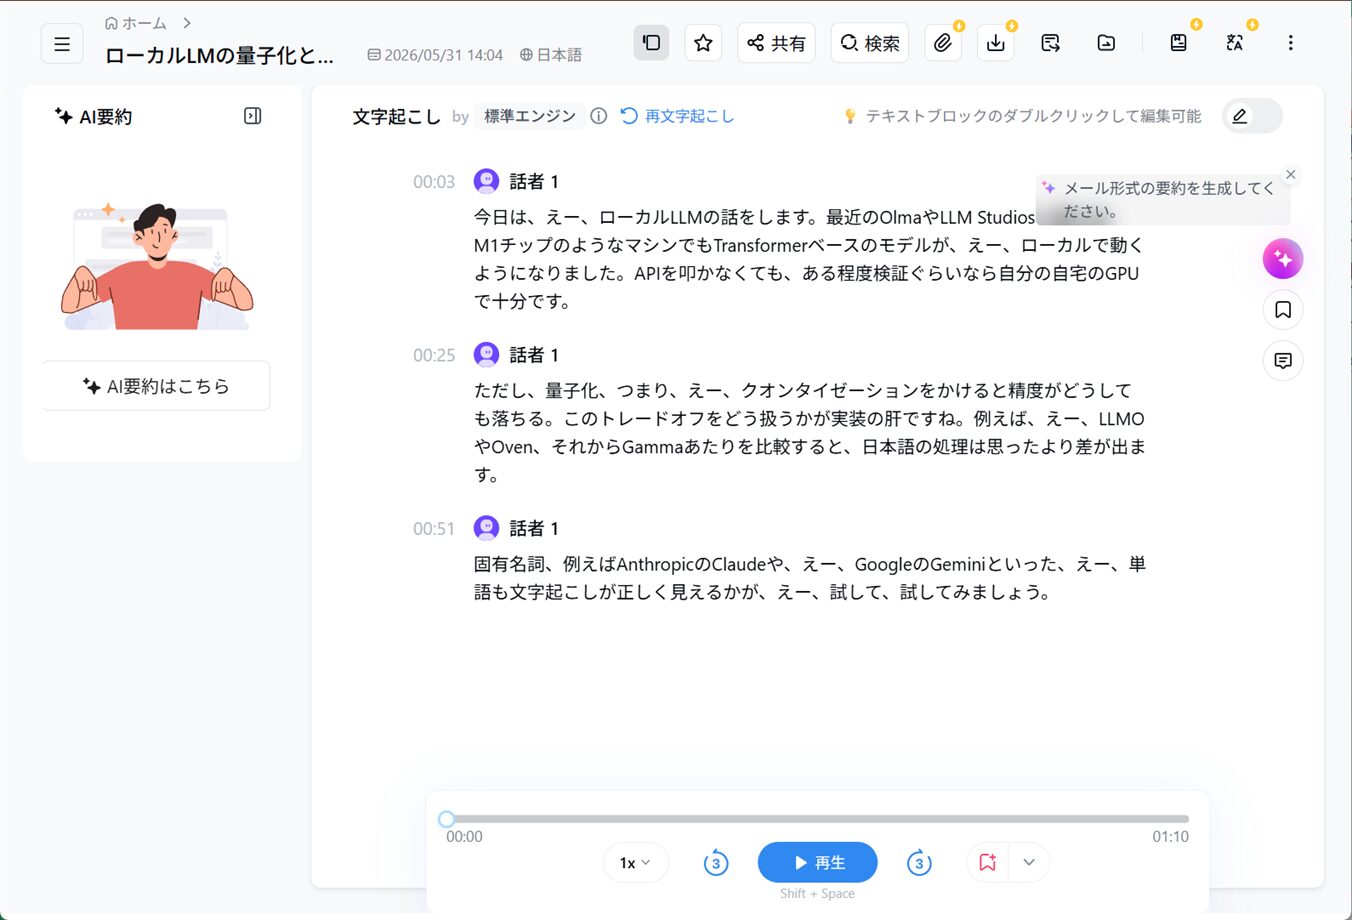Go to ホーム breadcrumb
The height and width of the screenshot is (920, 1352).
(x=136, y=23)
